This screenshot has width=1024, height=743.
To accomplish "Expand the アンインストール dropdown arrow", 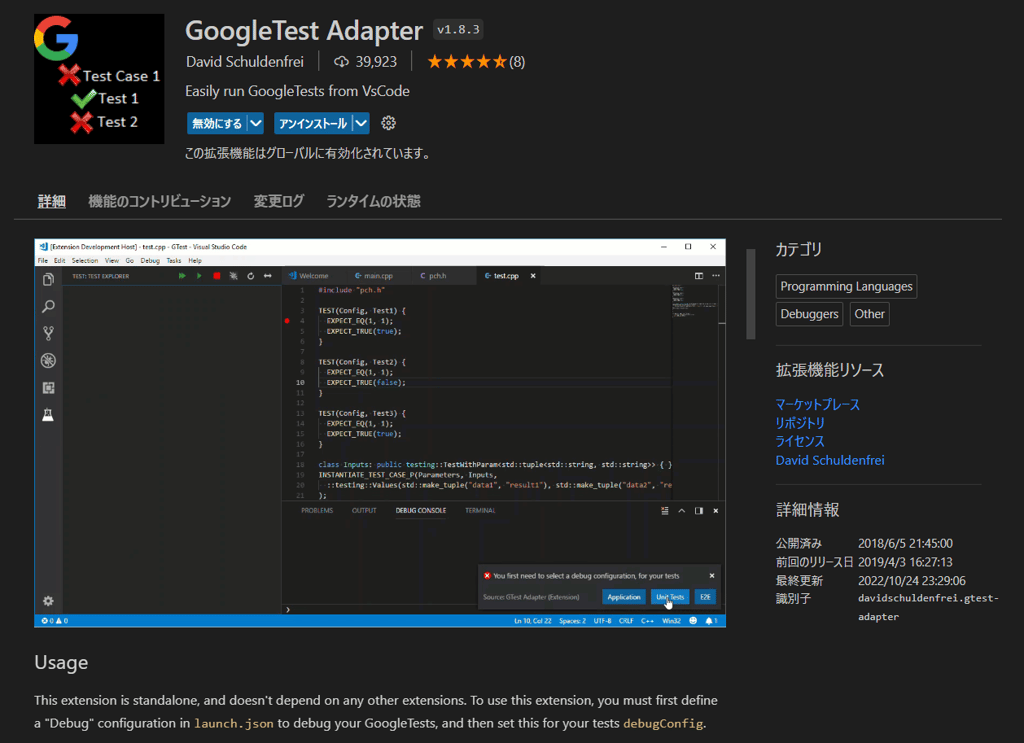I will [x=361, y=123].
